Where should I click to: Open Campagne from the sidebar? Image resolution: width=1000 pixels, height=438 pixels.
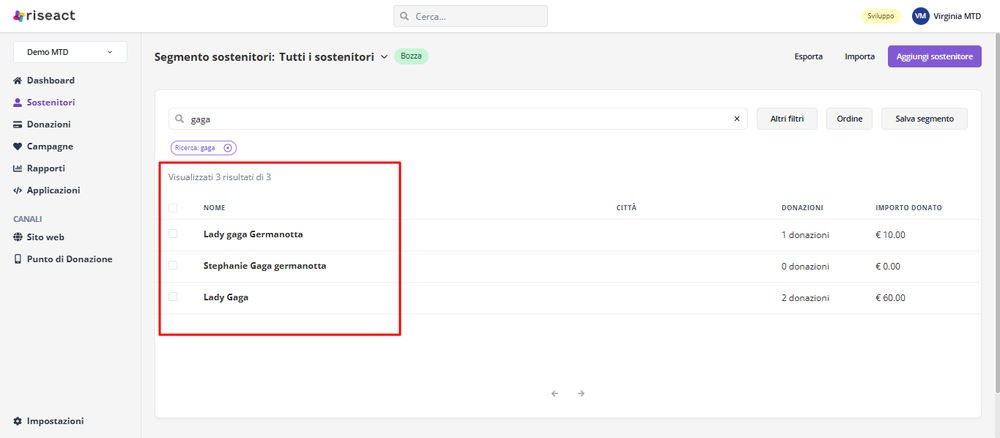click(x=49, y=146)
